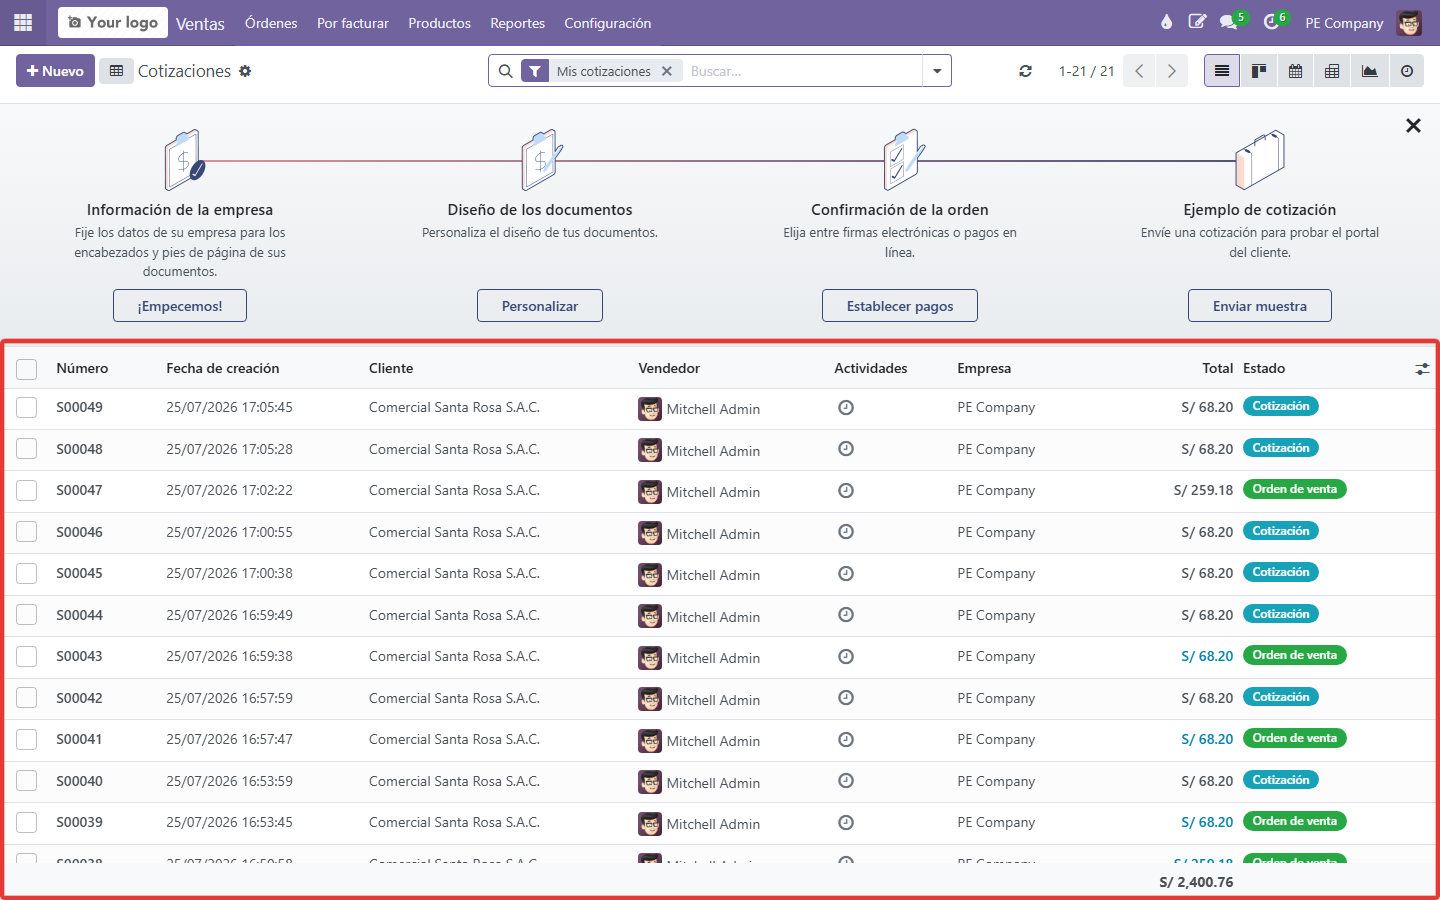
Task: Check the box for order S00049
Action: 27,408
